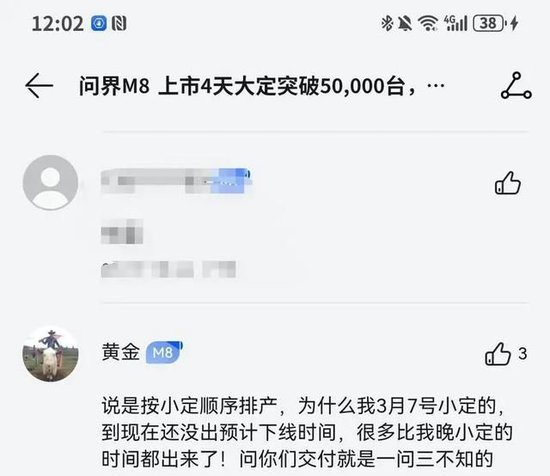Image resolution: width=550 pixels, height=476 pixels.
Task: Tap the Wi-Fi status icon
Action: (428, 24)
